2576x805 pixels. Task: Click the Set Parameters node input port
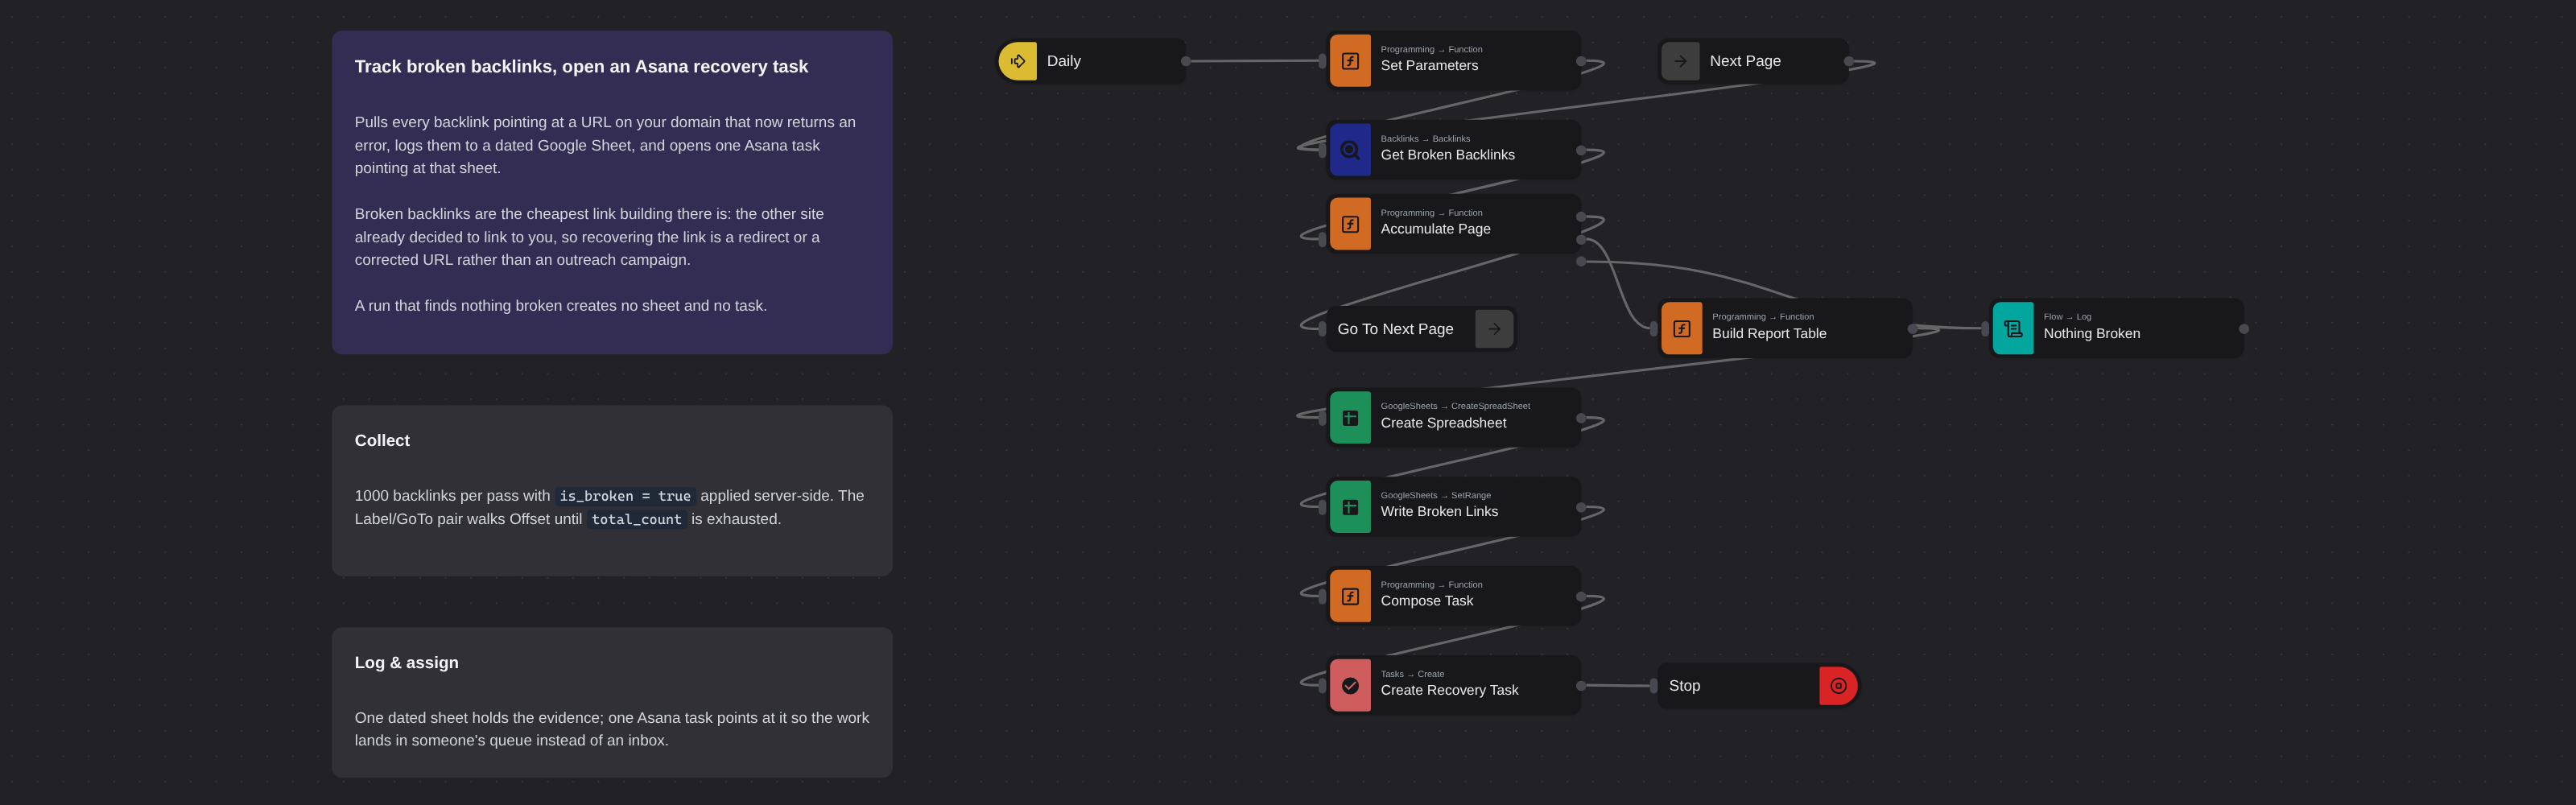click(1322, 61)
